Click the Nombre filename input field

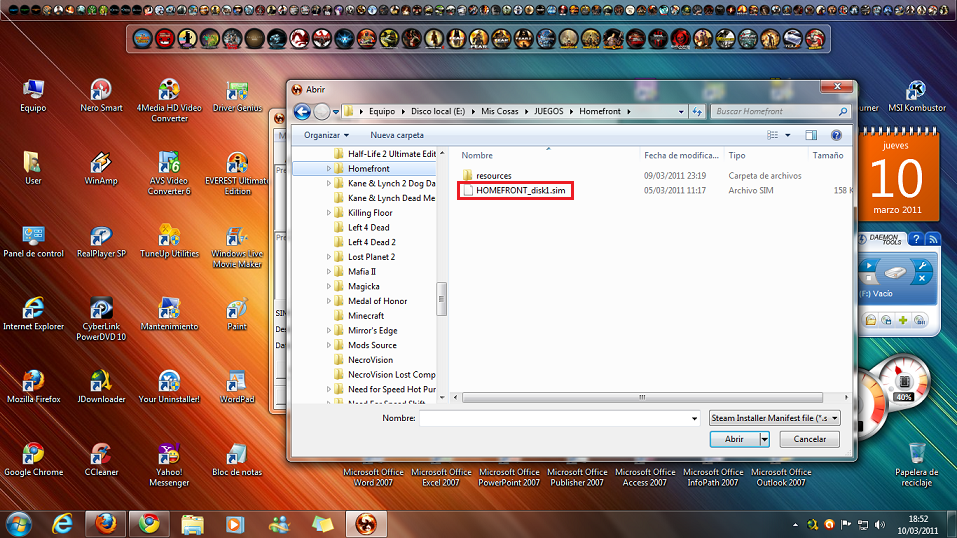tap(554, 418)
